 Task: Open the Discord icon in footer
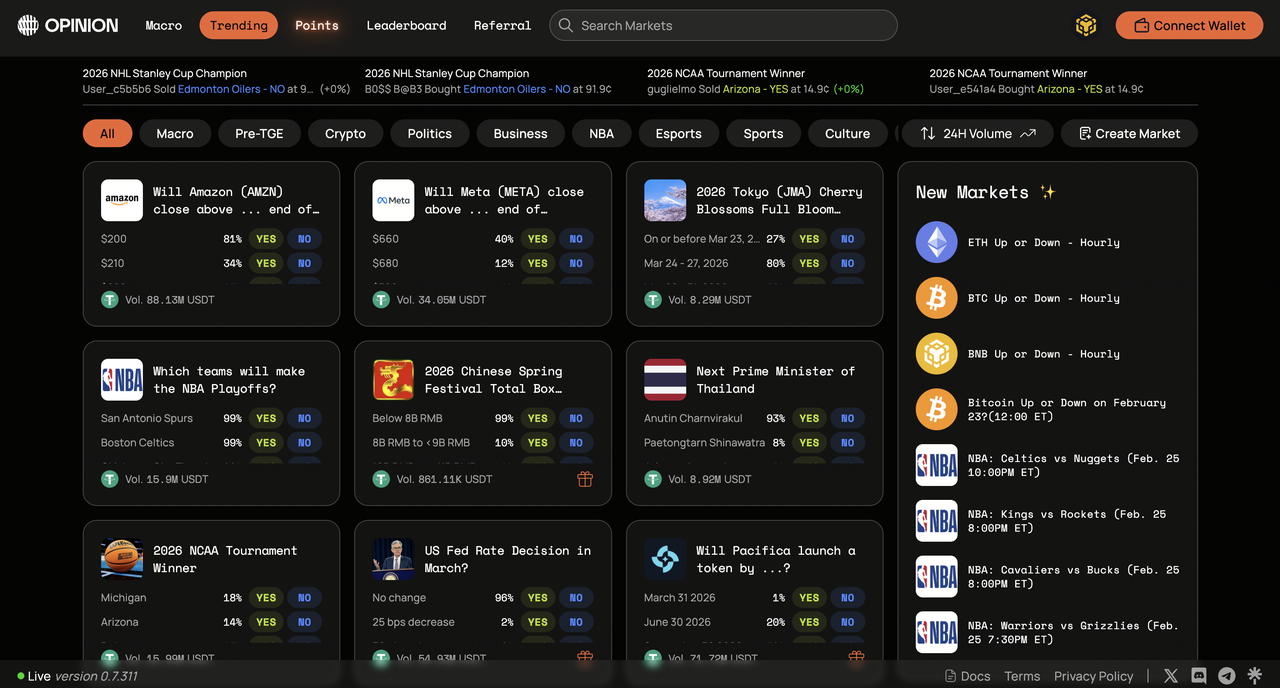coord(1199,676)
